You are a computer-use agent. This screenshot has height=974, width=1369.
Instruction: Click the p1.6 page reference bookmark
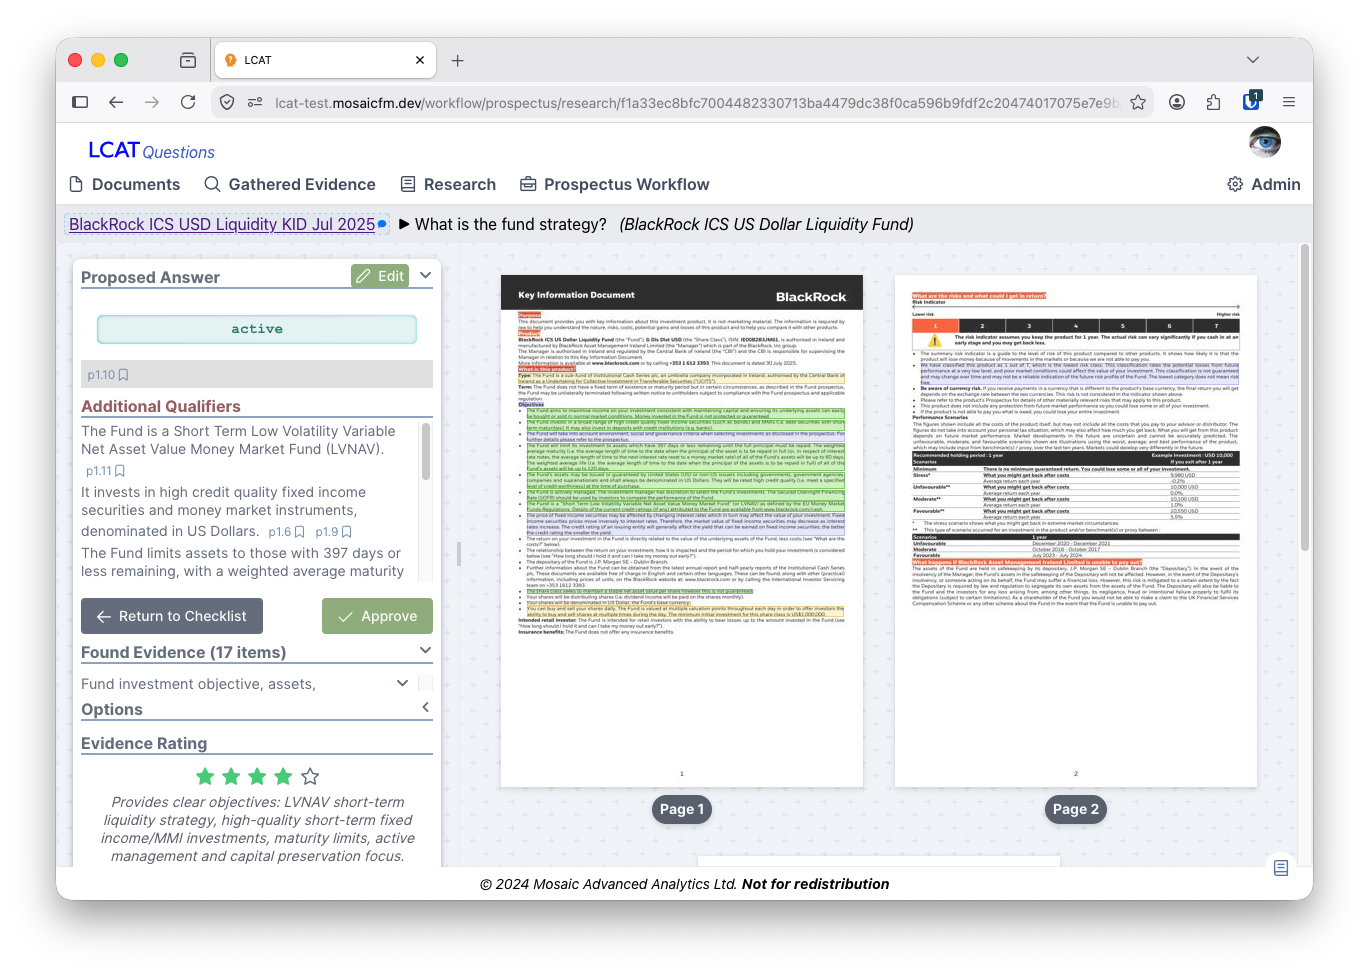click(x=286, y=532)
